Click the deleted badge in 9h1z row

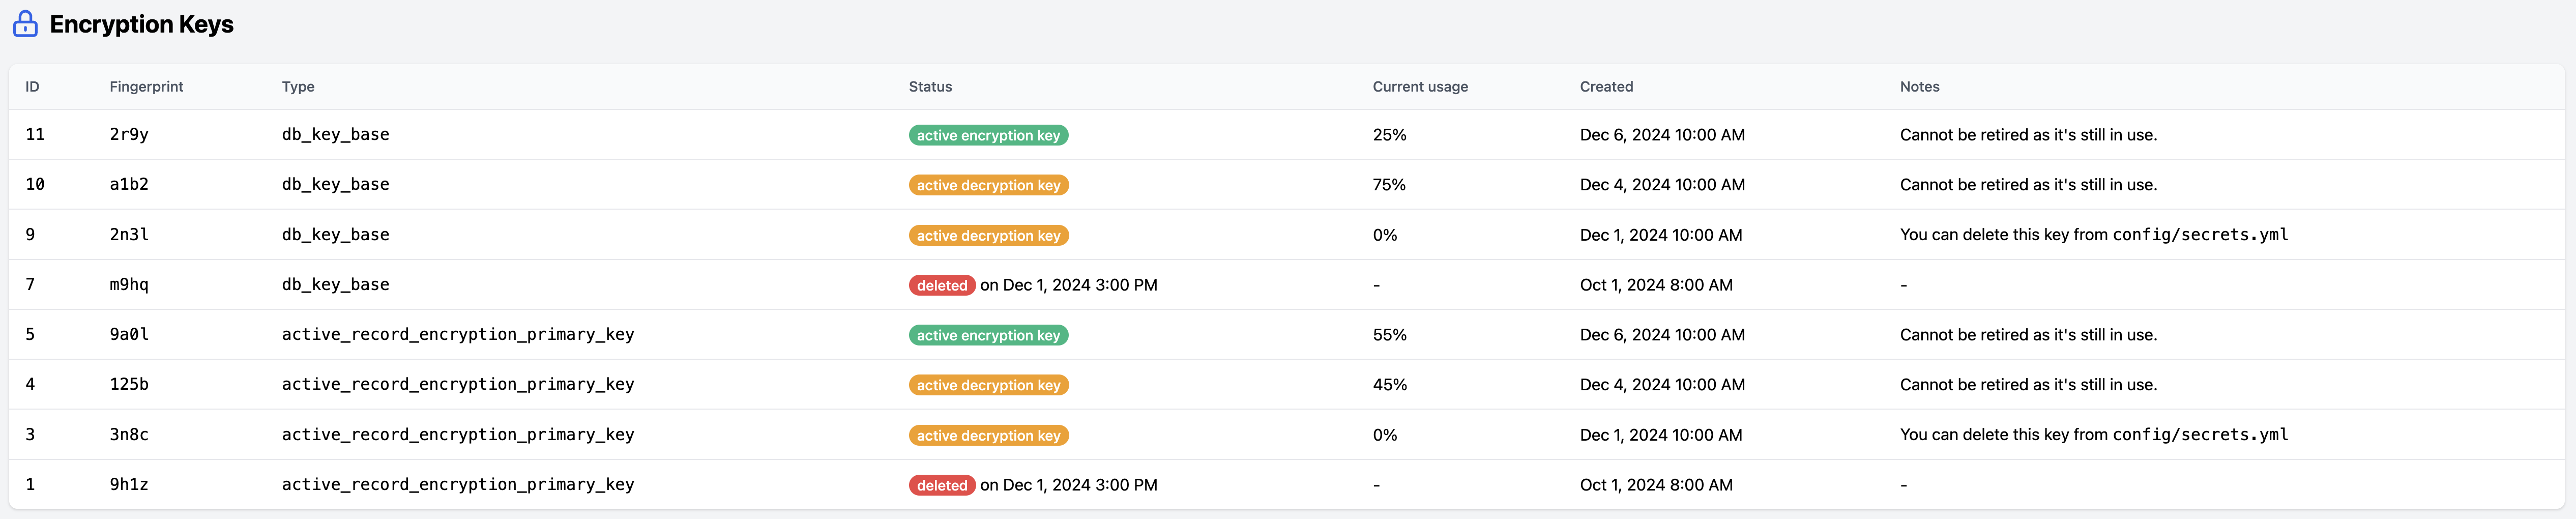pos(942,485)
